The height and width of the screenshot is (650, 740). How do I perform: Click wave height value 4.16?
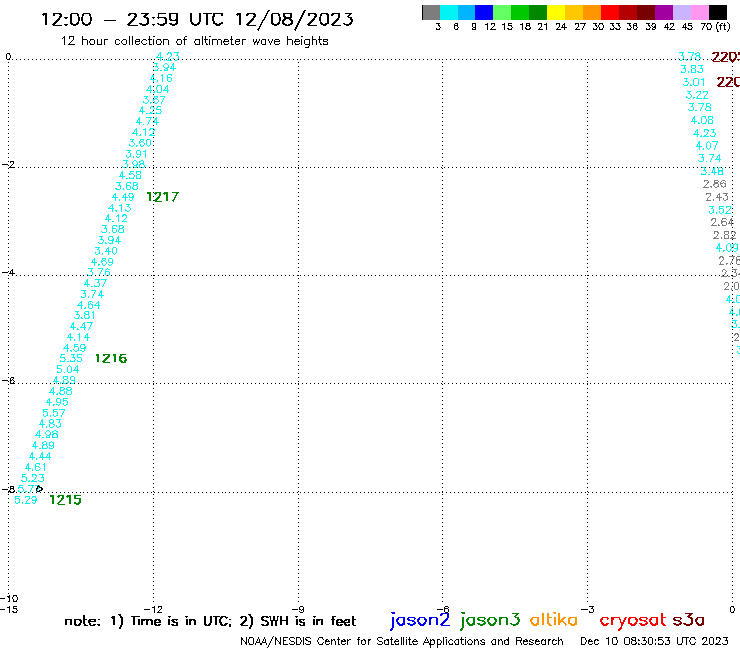click(161, 78)
